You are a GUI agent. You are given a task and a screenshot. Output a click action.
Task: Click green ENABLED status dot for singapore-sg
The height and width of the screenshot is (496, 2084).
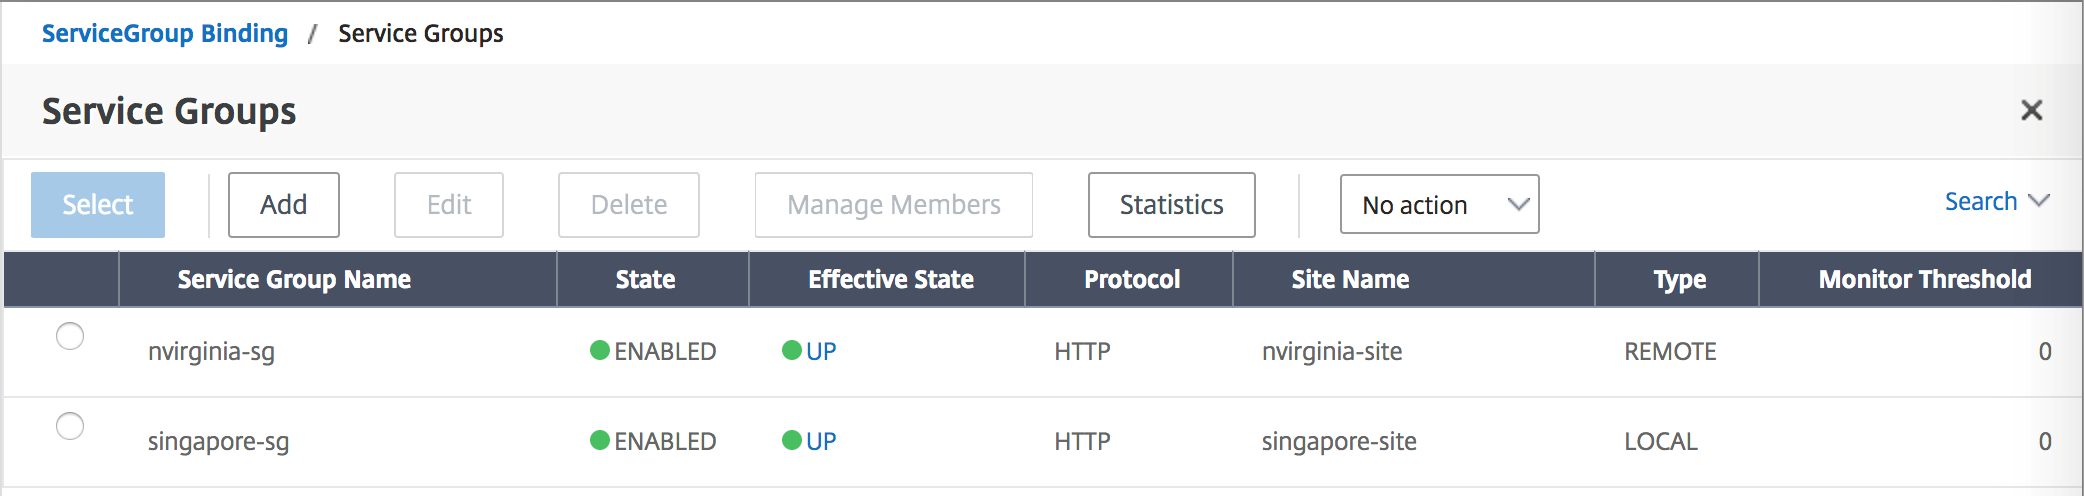click(x=600, y=440)
